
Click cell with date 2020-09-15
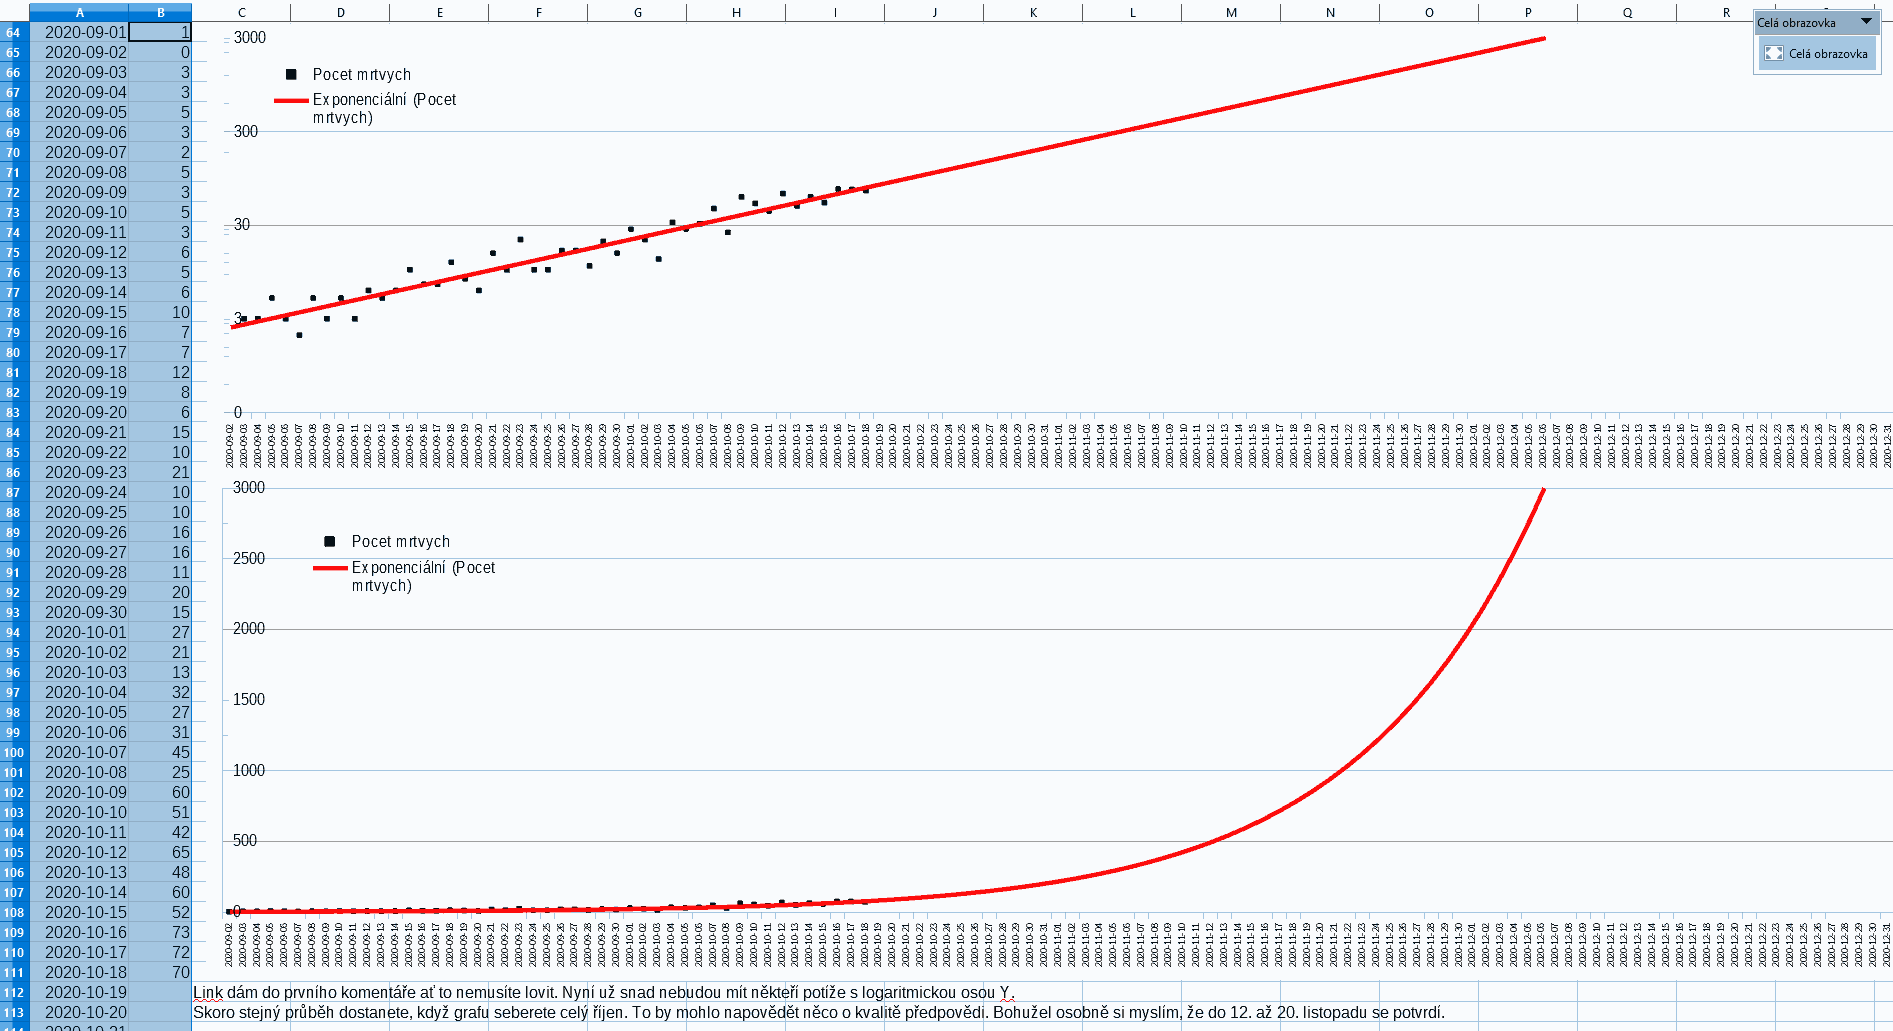click(80, 312)
